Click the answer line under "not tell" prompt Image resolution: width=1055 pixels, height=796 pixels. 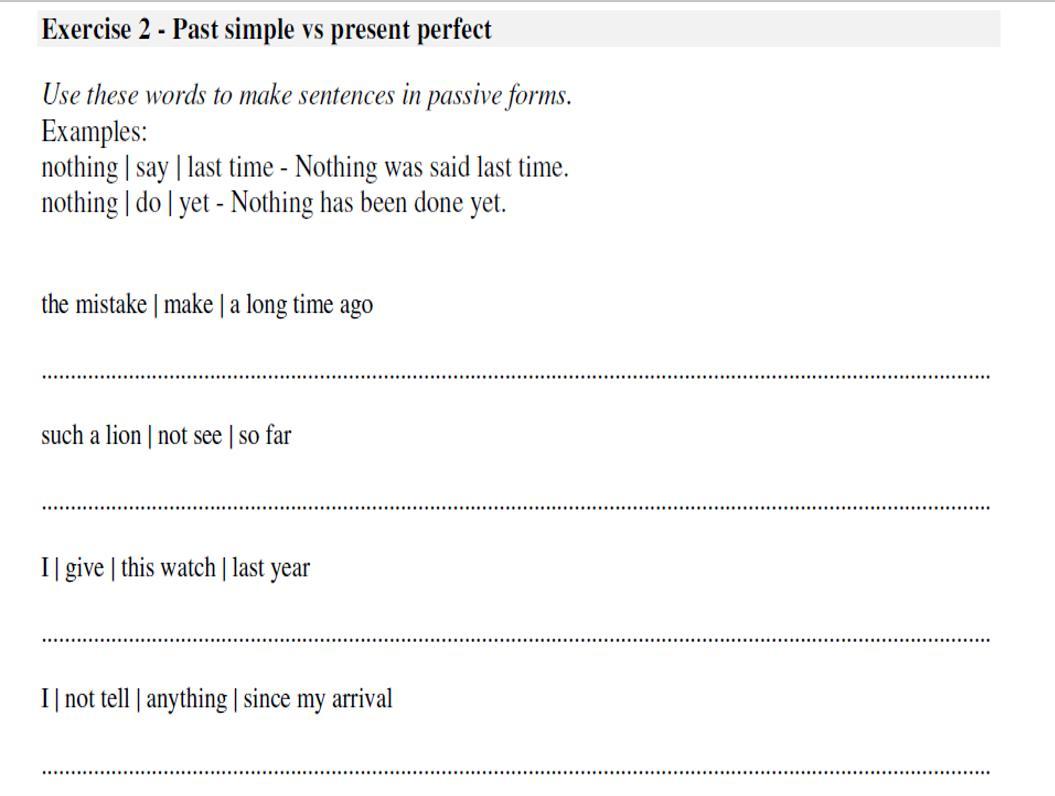click(x=515, y=771)
